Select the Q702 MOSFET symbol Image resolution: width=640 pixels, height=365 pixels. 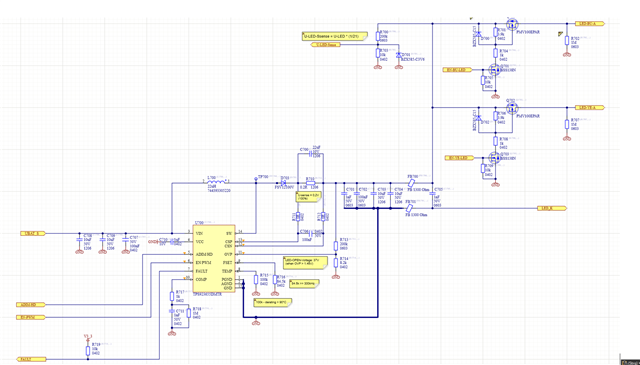[x=512, y=108]
